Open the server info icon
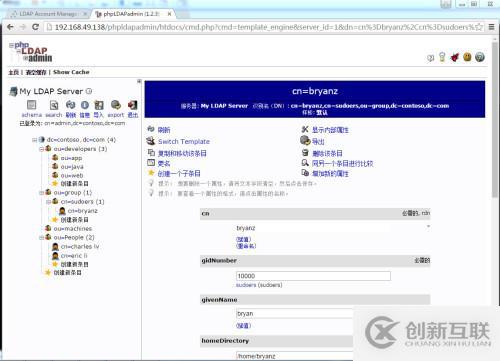Screen dimensions: 500x361 click(x=85, y=105)
